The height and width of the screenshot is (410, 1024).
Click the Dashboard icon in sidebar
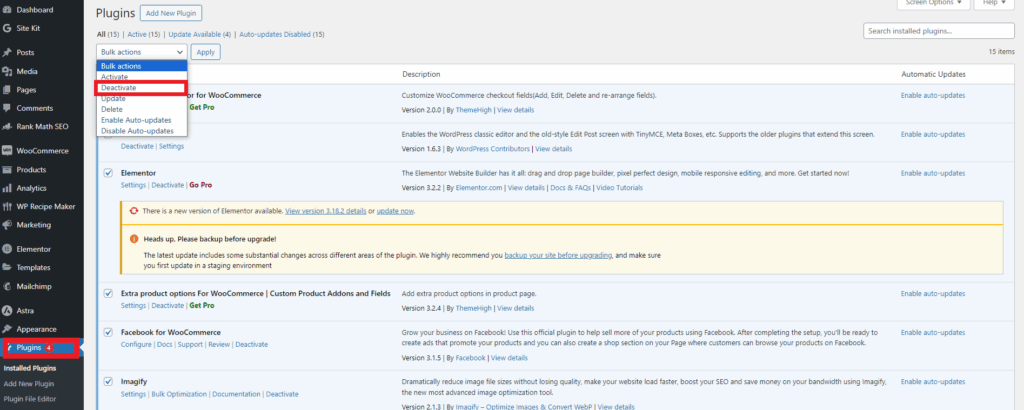(8, 10)
